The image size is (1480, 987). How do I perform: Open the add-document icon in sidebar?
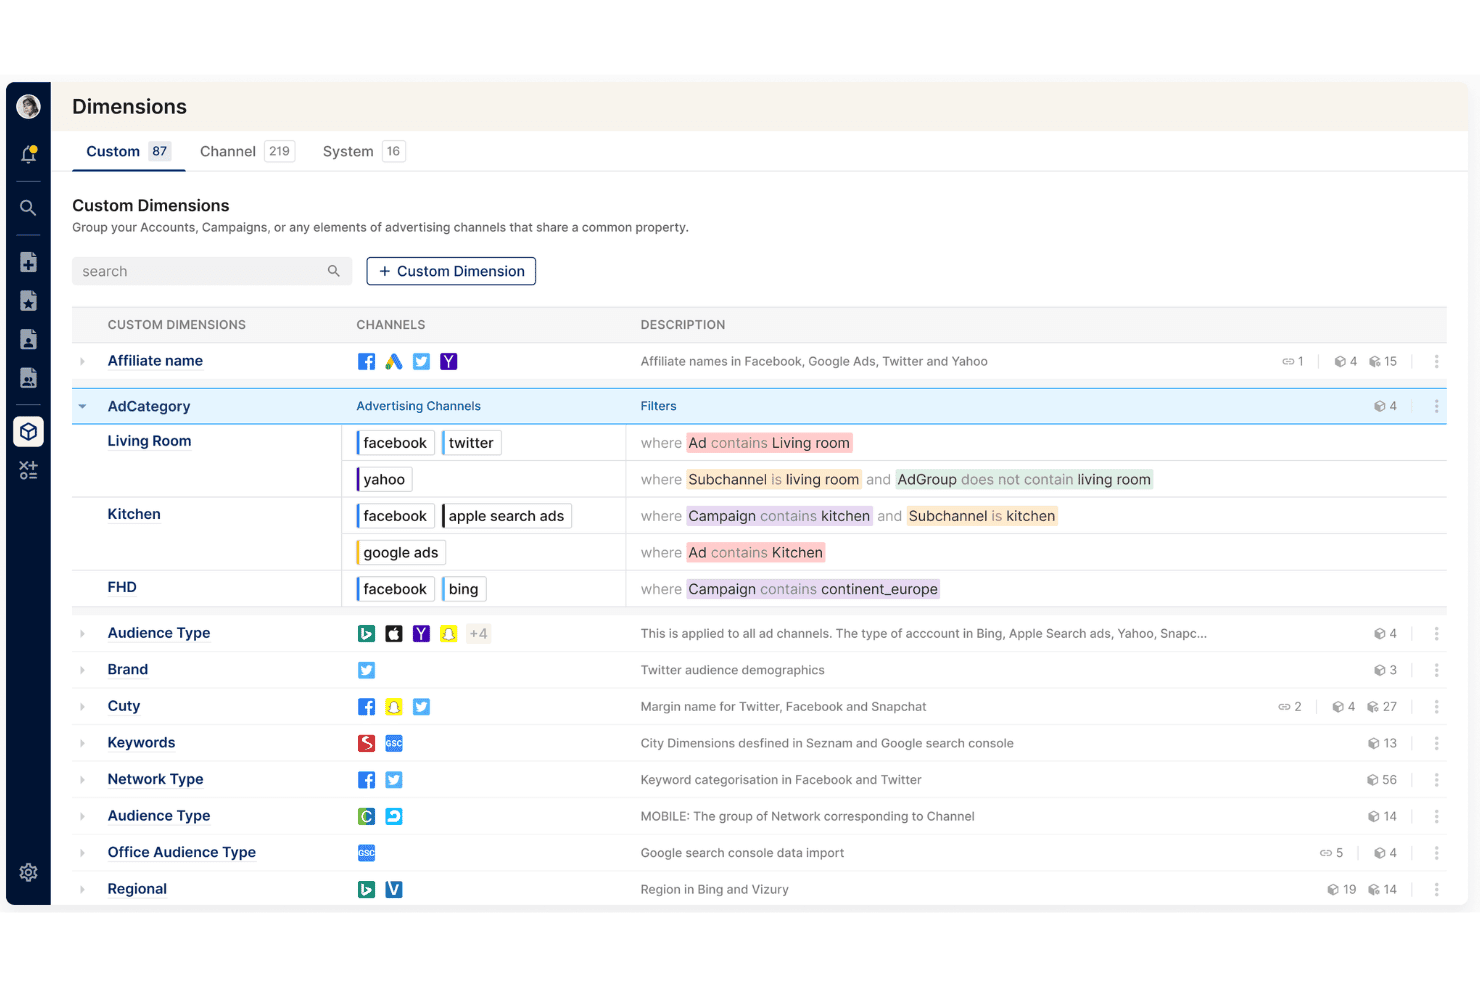point(28,262)
